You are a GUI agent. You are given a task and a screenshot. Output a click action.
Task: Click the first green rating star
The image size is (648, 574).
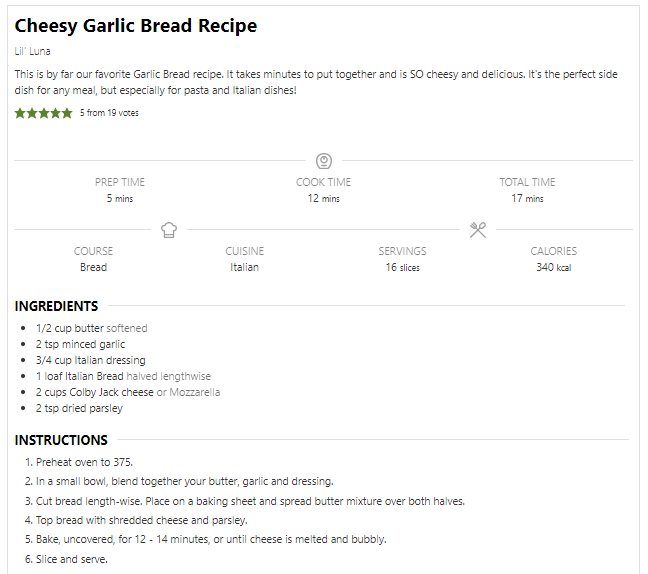click(x=20, y=113)
